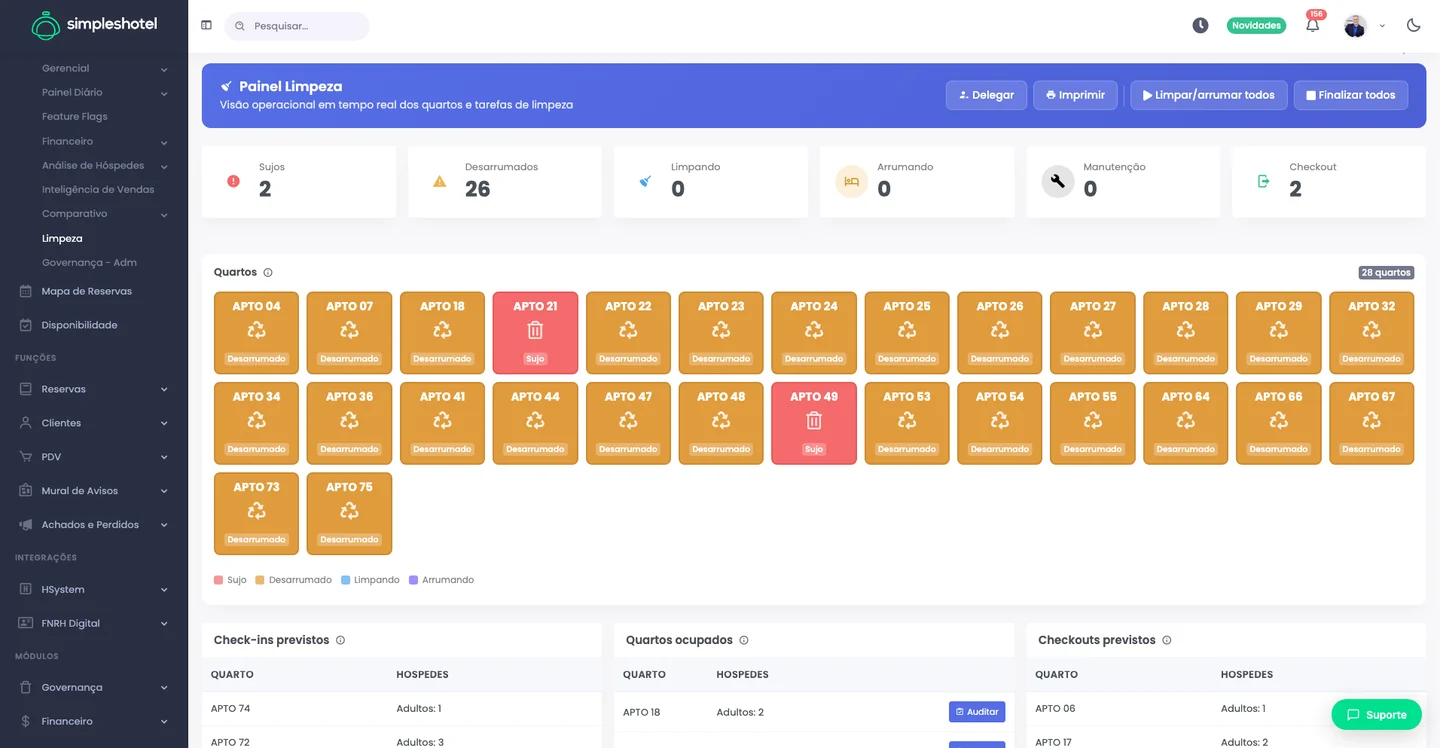Viewport: 1440px width, 748px height.
Task: Click the Limpando blue legend swatch
Action: 345,580
